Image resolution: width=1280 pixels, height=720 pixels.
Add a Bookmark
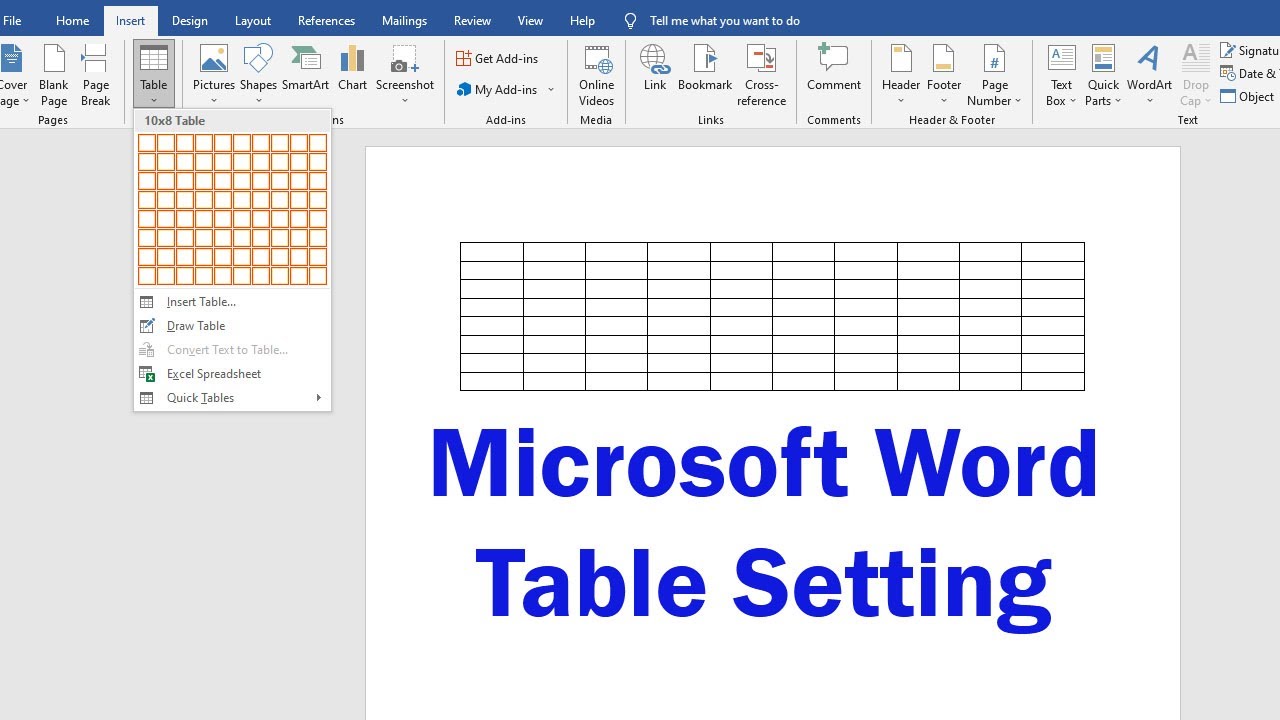coord(705,68)
